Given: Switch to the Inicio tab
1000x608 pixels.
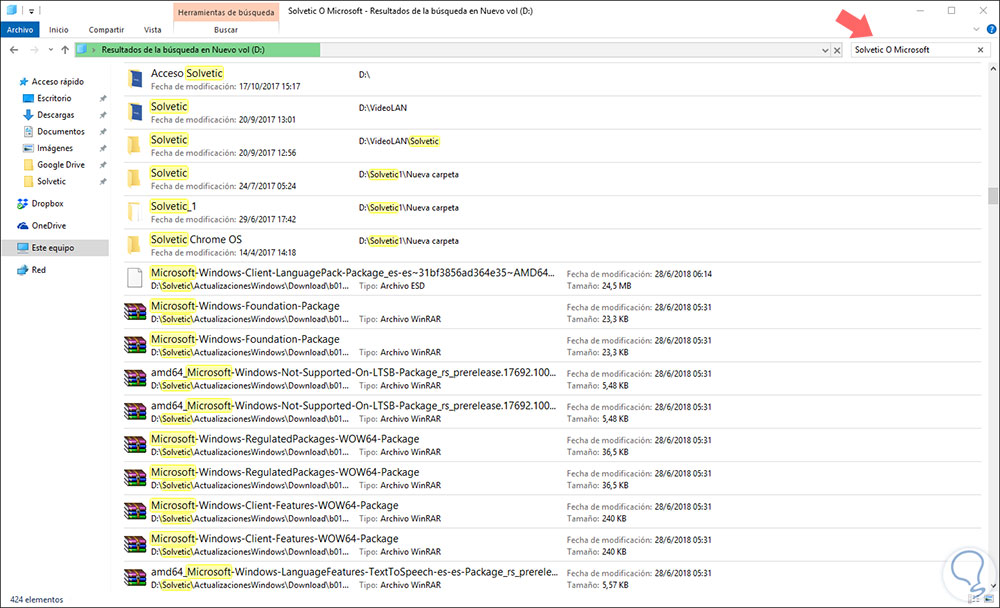Looking at the screenshot, I should (59, 29).
